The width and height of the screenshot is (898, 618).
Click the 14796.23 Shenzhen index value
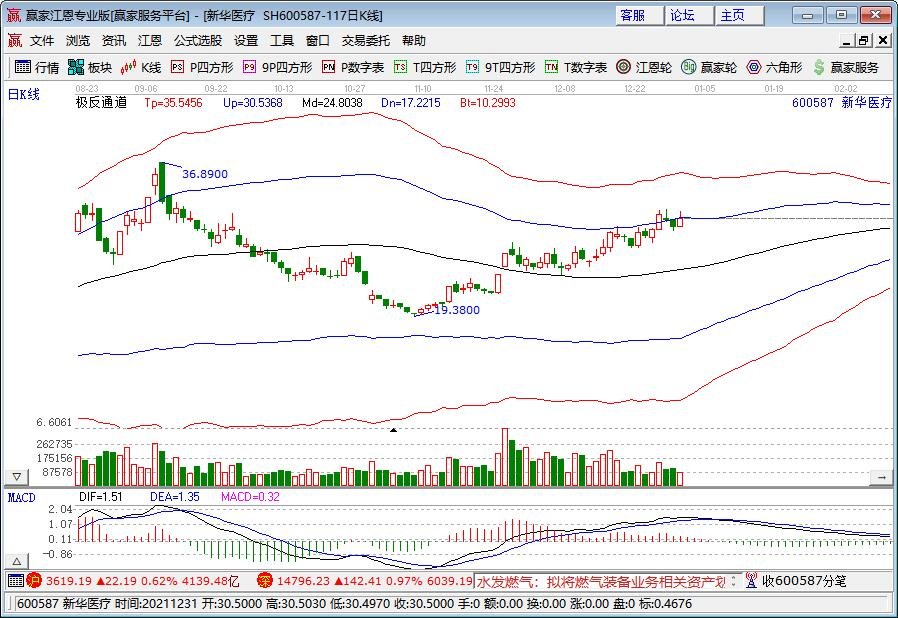[304, 581]
